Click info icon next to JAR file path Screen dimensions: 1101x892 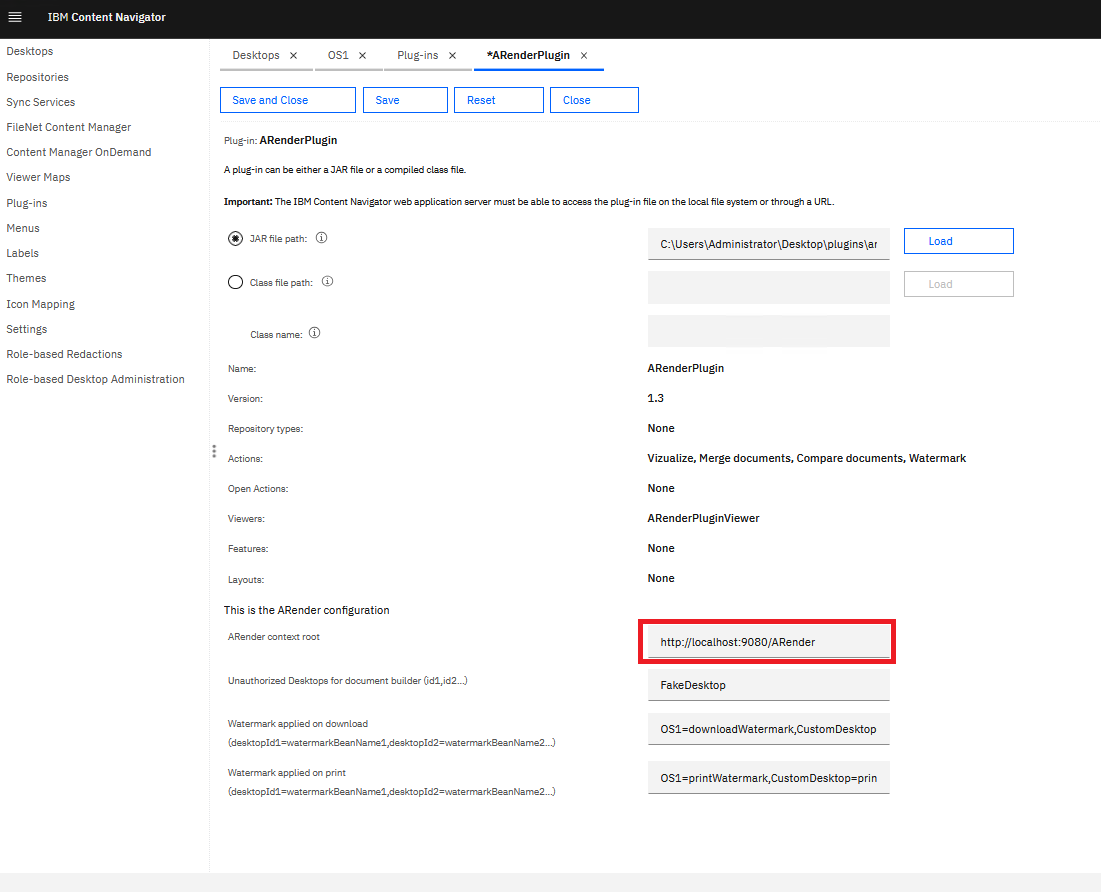(x=322, y=239)
